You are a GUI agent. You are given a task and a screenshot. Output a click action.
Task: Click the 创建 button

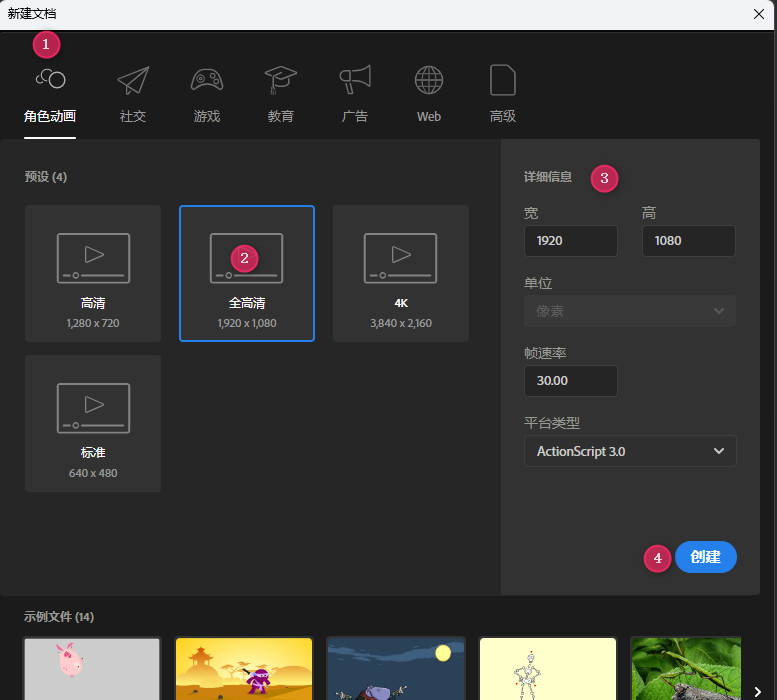(x=706, y=557)
